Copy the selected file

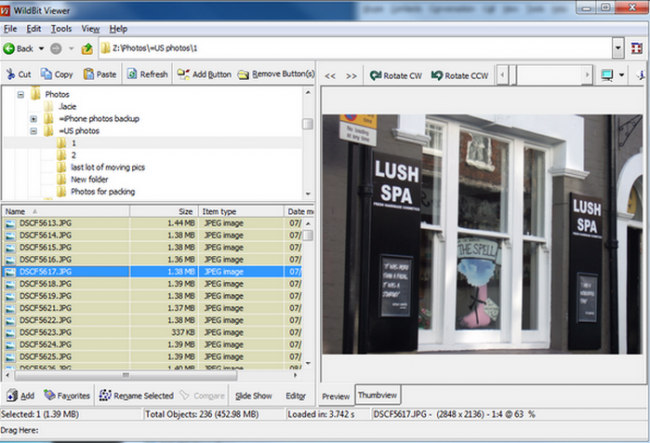(x=57, y=74)
